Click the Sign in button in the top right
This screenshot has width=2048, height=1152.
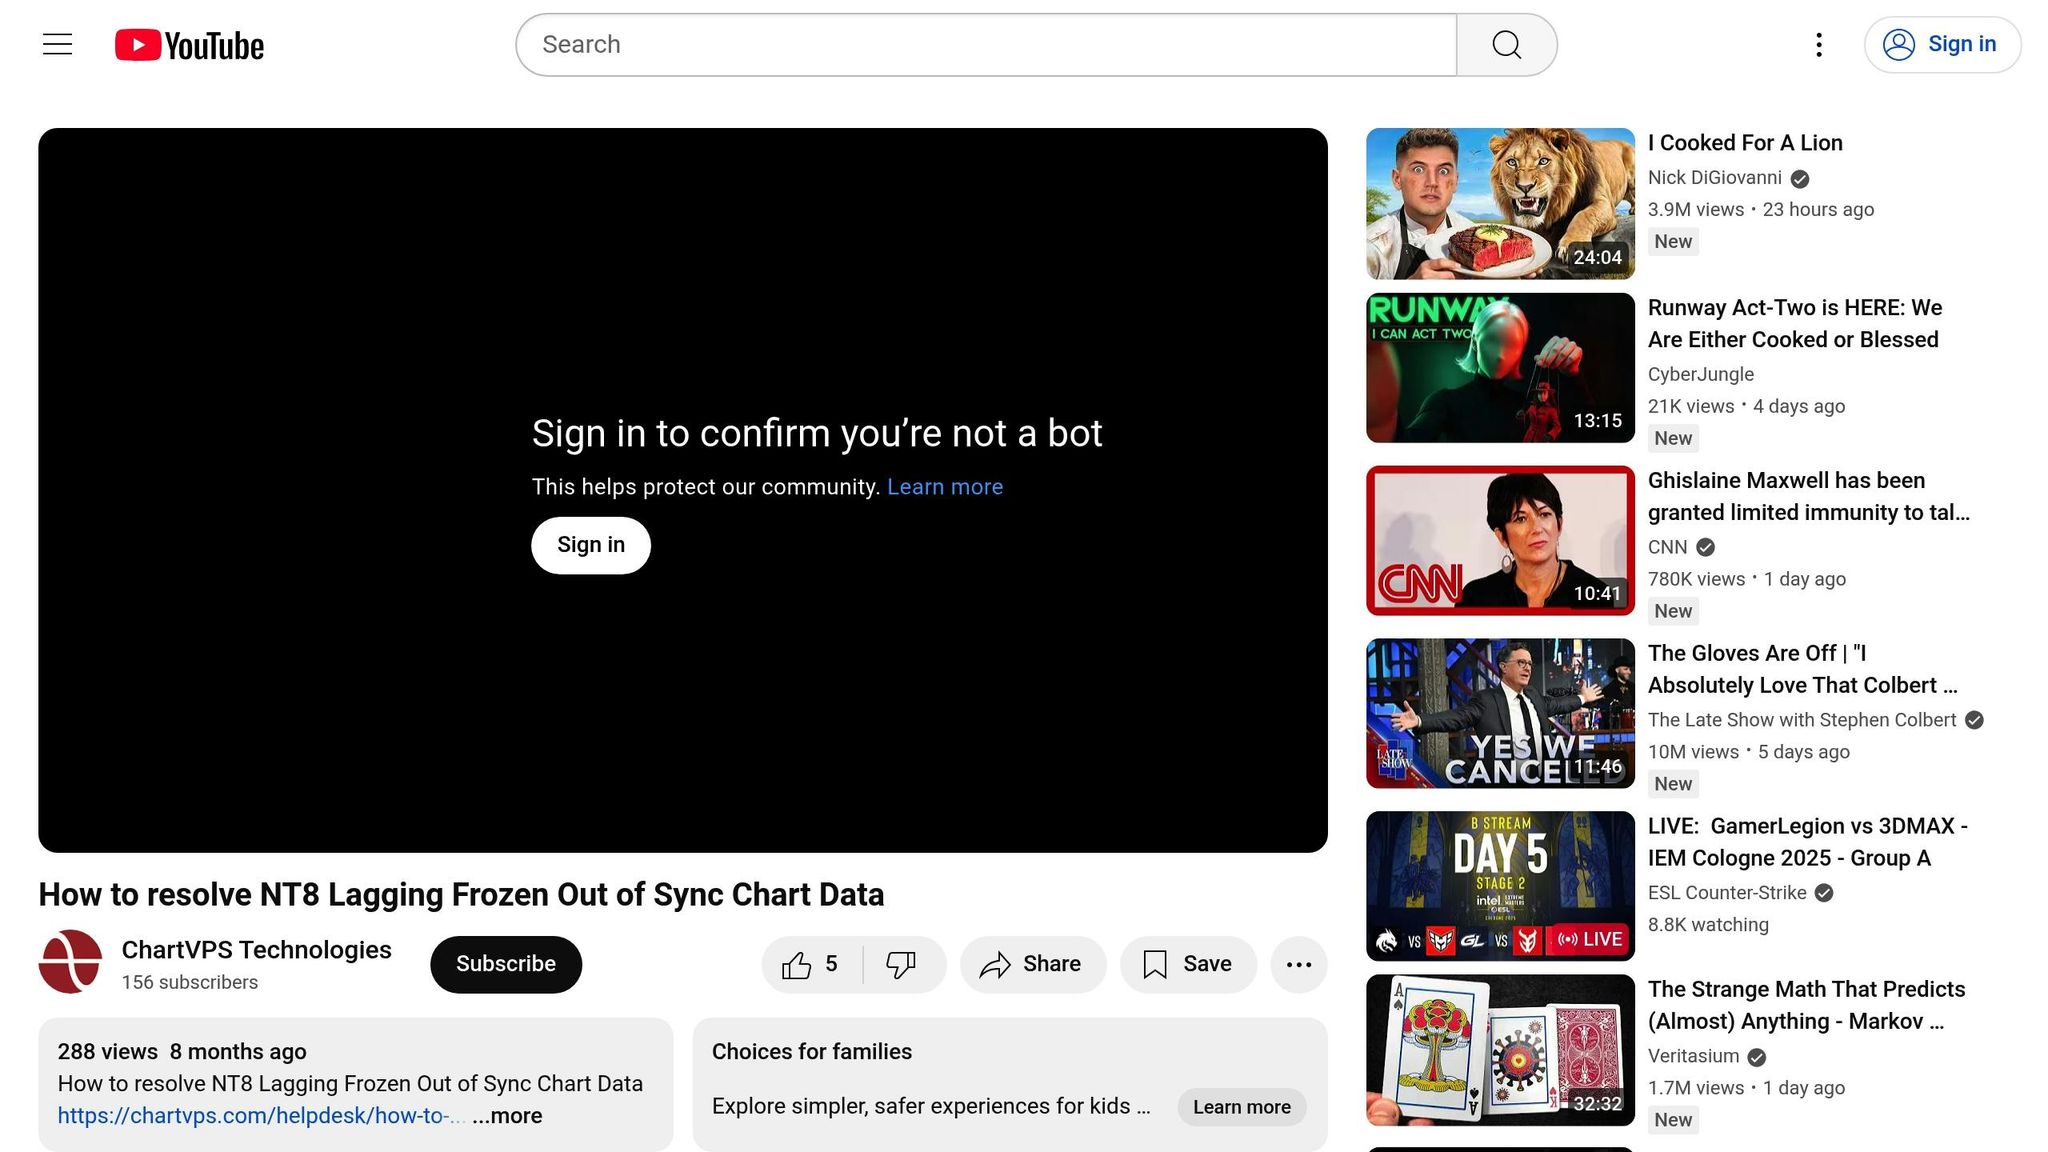point(1941,45)
